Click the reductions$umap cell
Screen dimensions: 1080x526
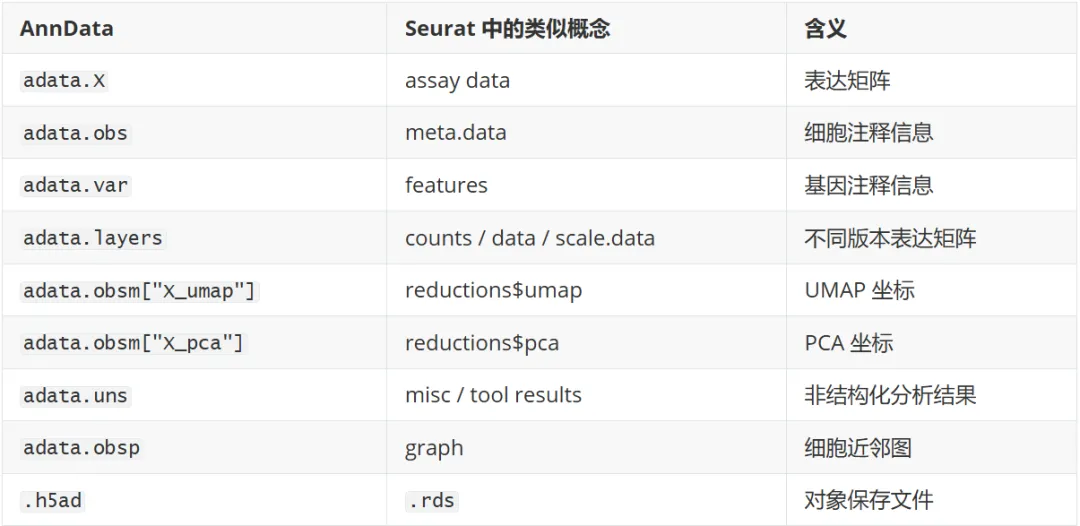pyautogui.click(x=493, y=290)
